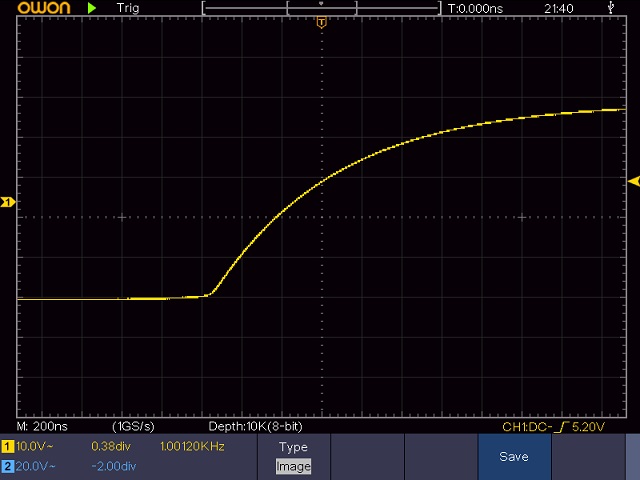Screen dimensions: 640x480
Task: Open the Type menu option
Action: pos(293,447)
